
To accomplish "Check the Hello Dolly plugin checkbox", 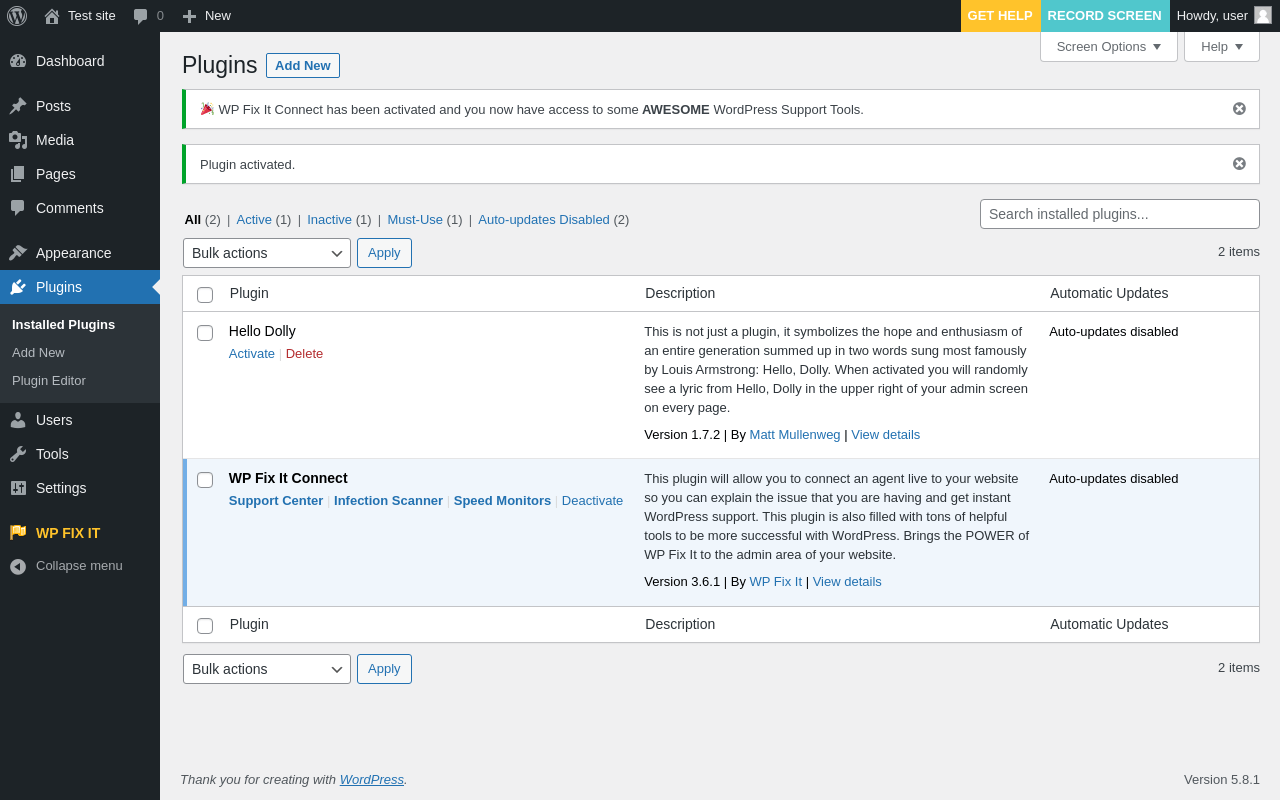I will click(205, 333).
